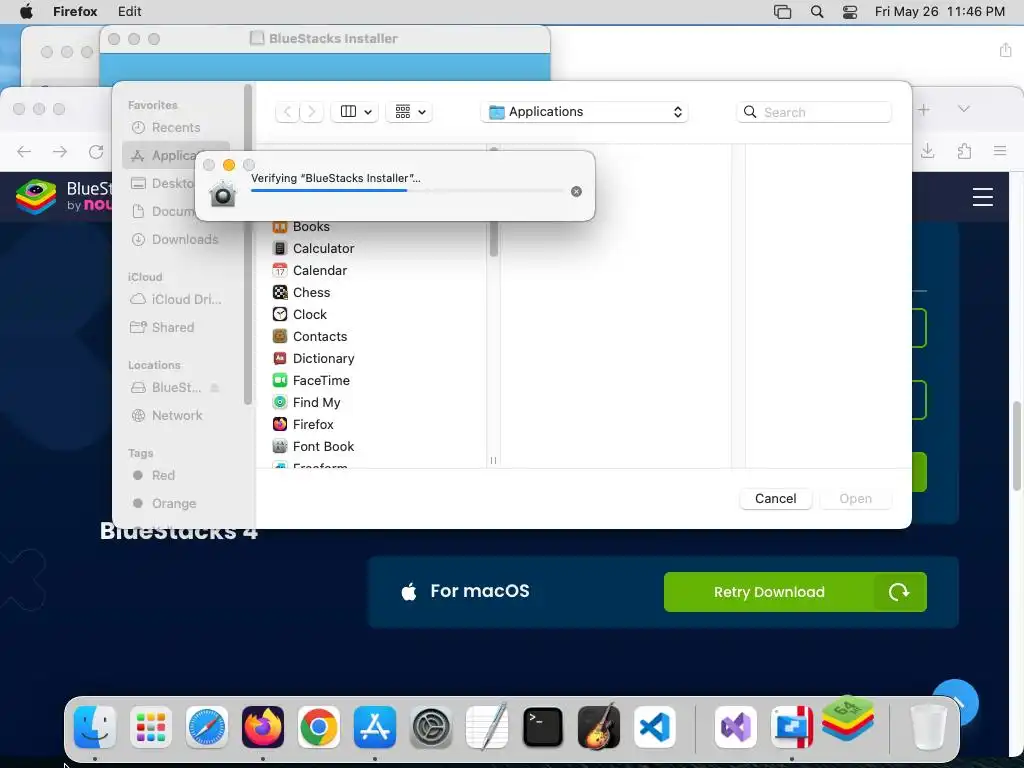Screen dimensions: 1024x768
Task: Launch Safari from the dock
Action: pyautogui.click(x=207, y=727)
